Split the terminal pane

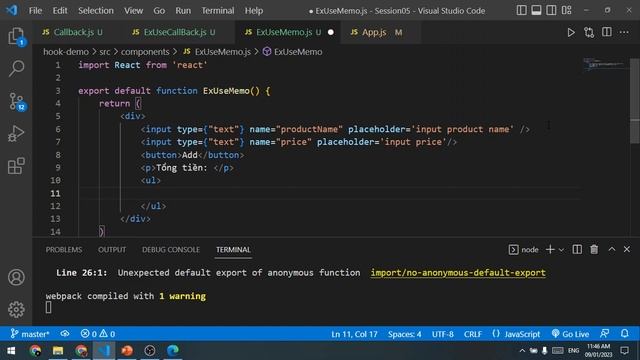577,249
